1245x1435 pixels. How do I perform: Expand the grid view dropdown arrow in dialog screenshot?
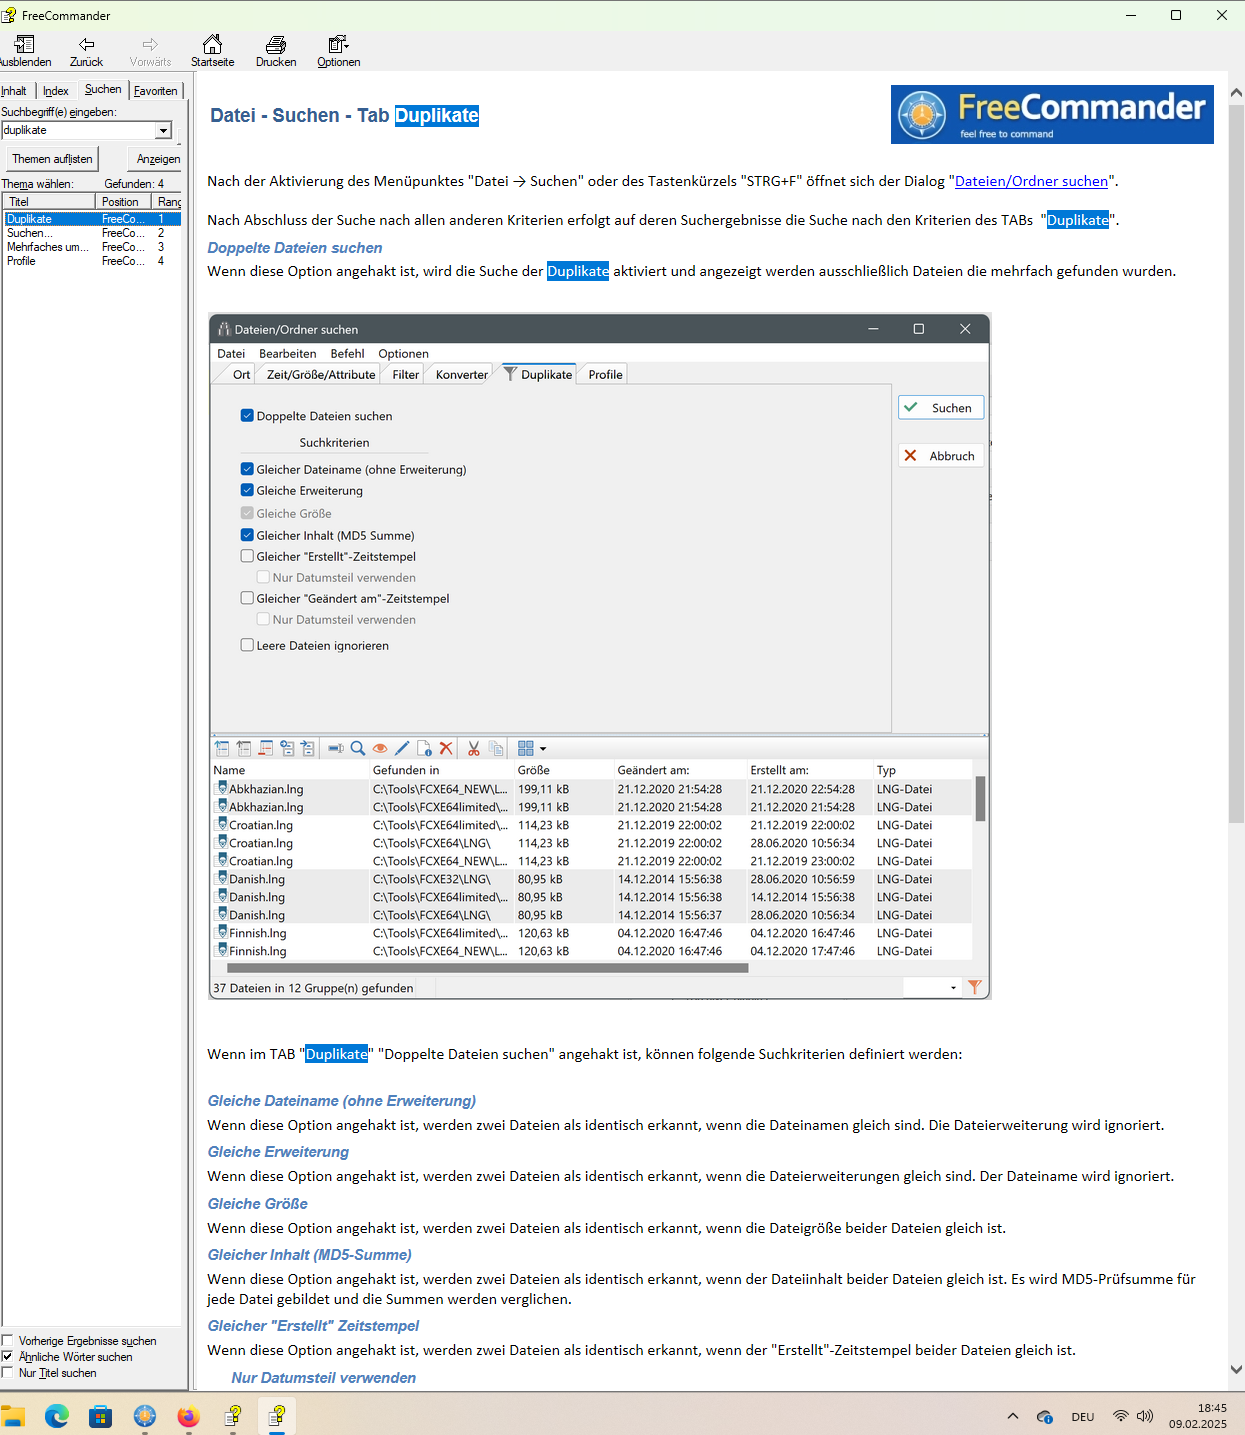(543, 748)
